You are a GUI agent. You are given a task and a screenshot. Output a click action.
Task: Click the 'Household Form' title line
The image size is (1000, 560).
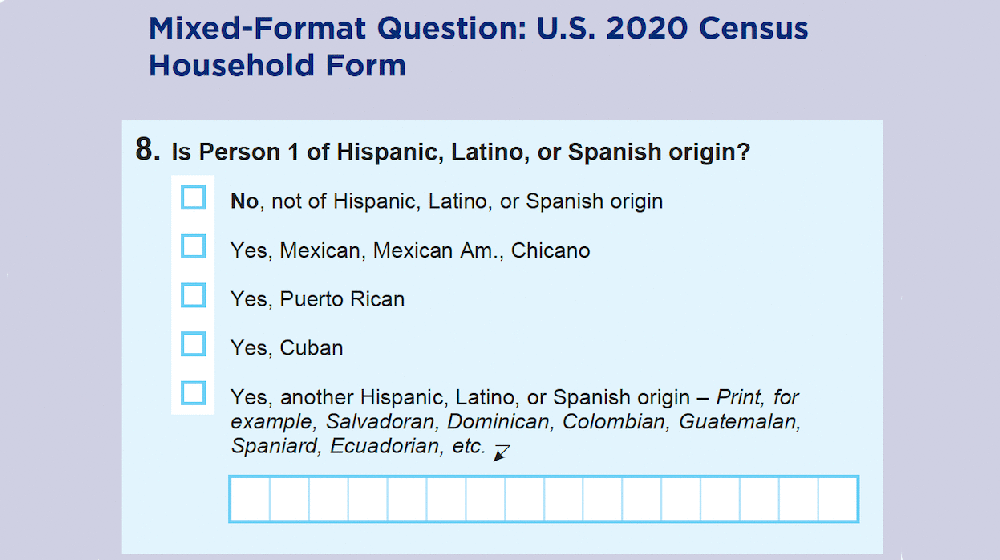click(x=277, y=65)
